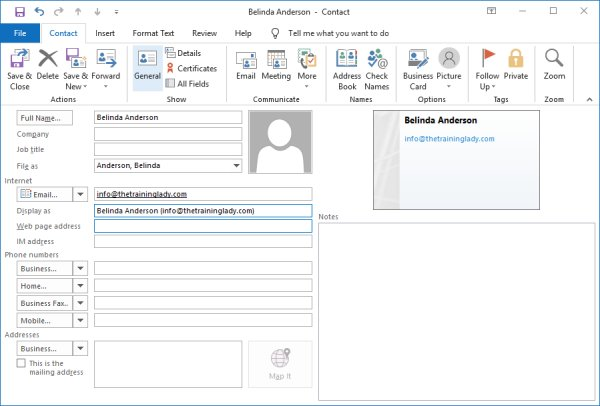The width and height of the screenshot is (600, 406).
Task: Click the Redo arrow in the title bar
Action: pos(59,11)
